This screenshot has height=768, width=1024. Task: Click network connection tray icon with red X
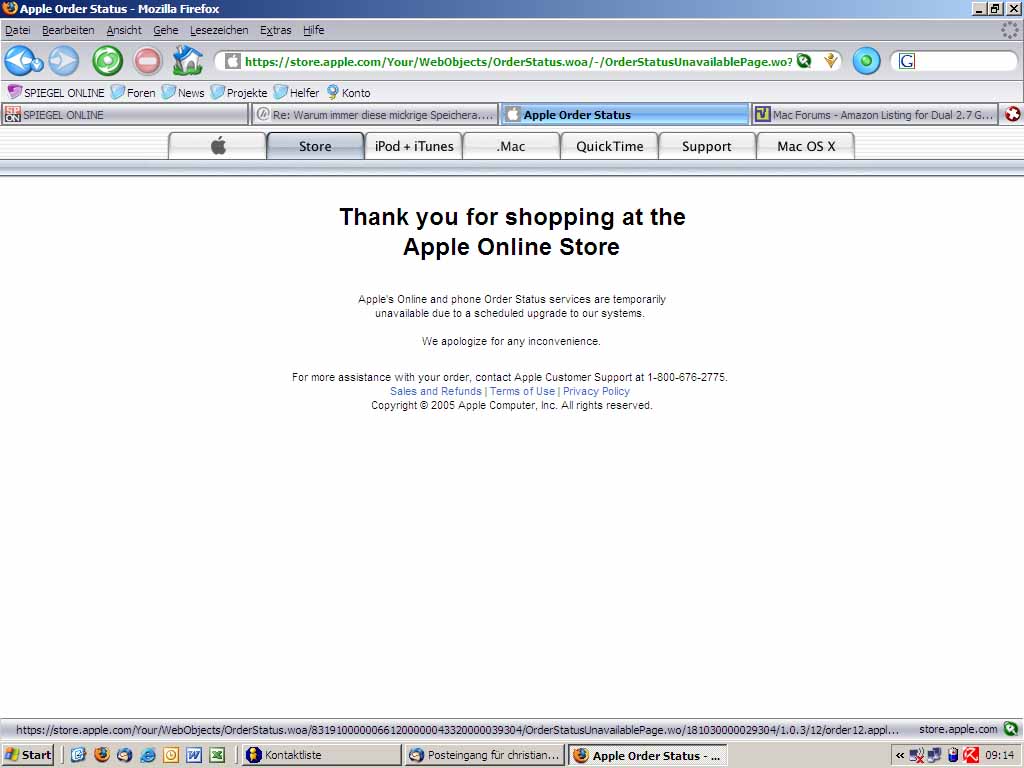click(x=916, y=756)
